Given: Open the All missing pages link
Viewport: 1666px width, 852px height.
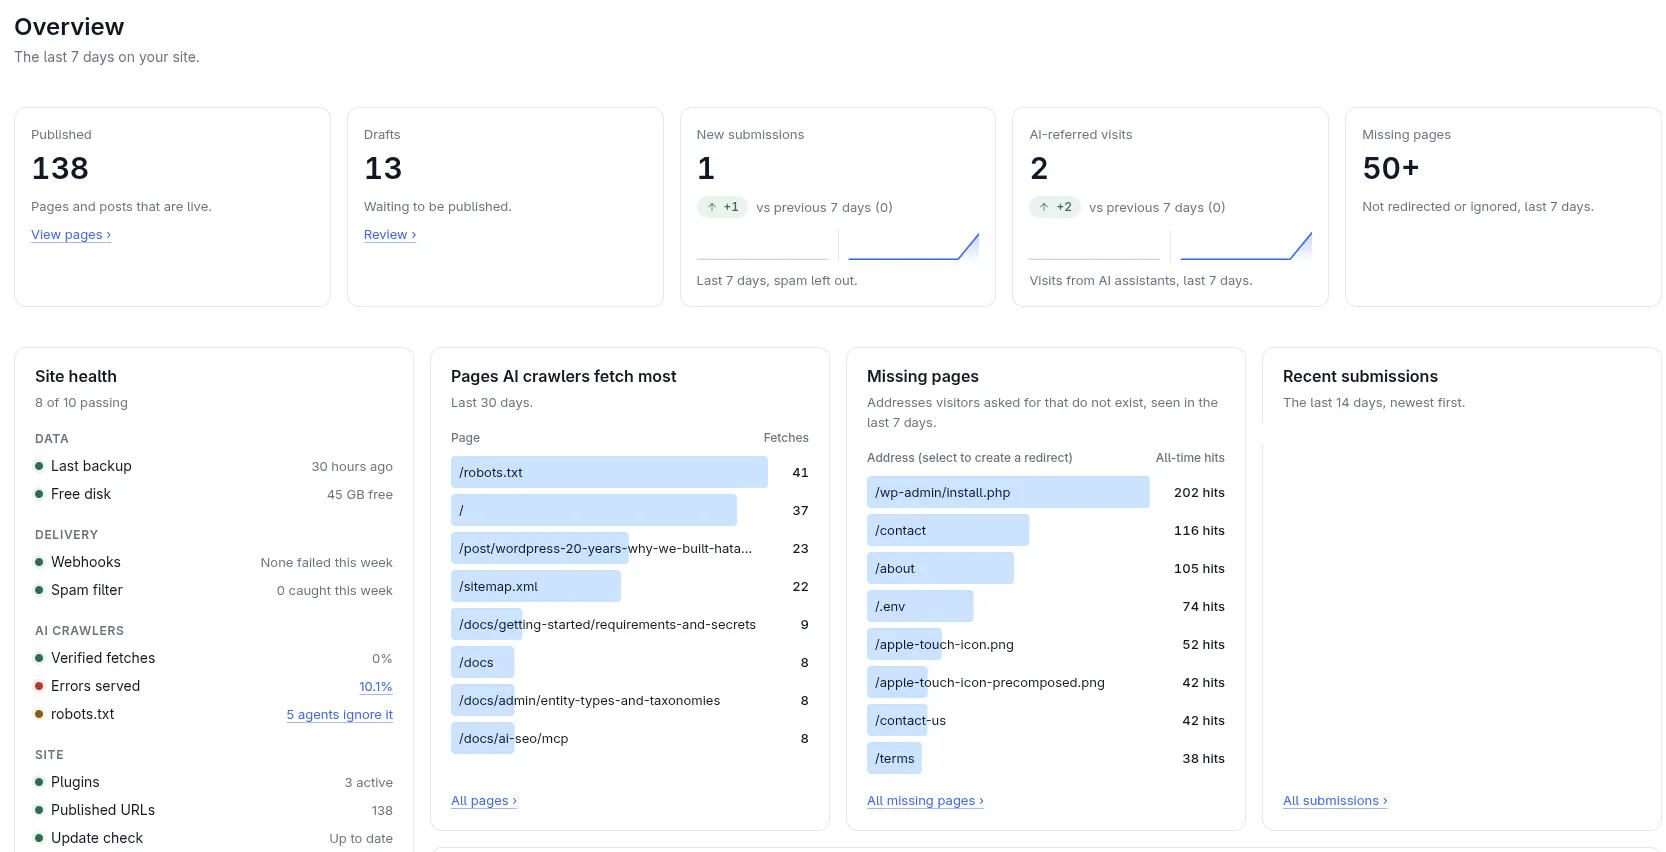Looking at the screenshot, I should coord(925,801).
